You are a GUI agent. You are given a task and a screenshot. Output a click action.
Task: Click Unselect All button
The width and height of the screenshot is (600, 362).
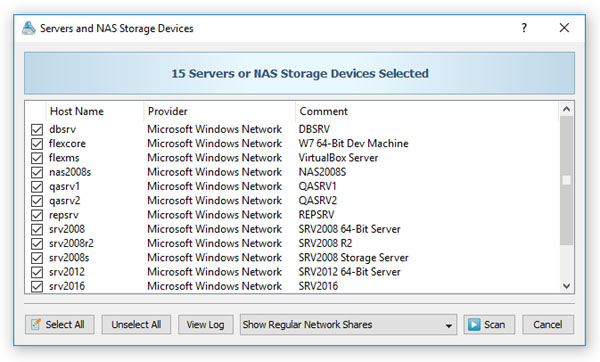136,324
